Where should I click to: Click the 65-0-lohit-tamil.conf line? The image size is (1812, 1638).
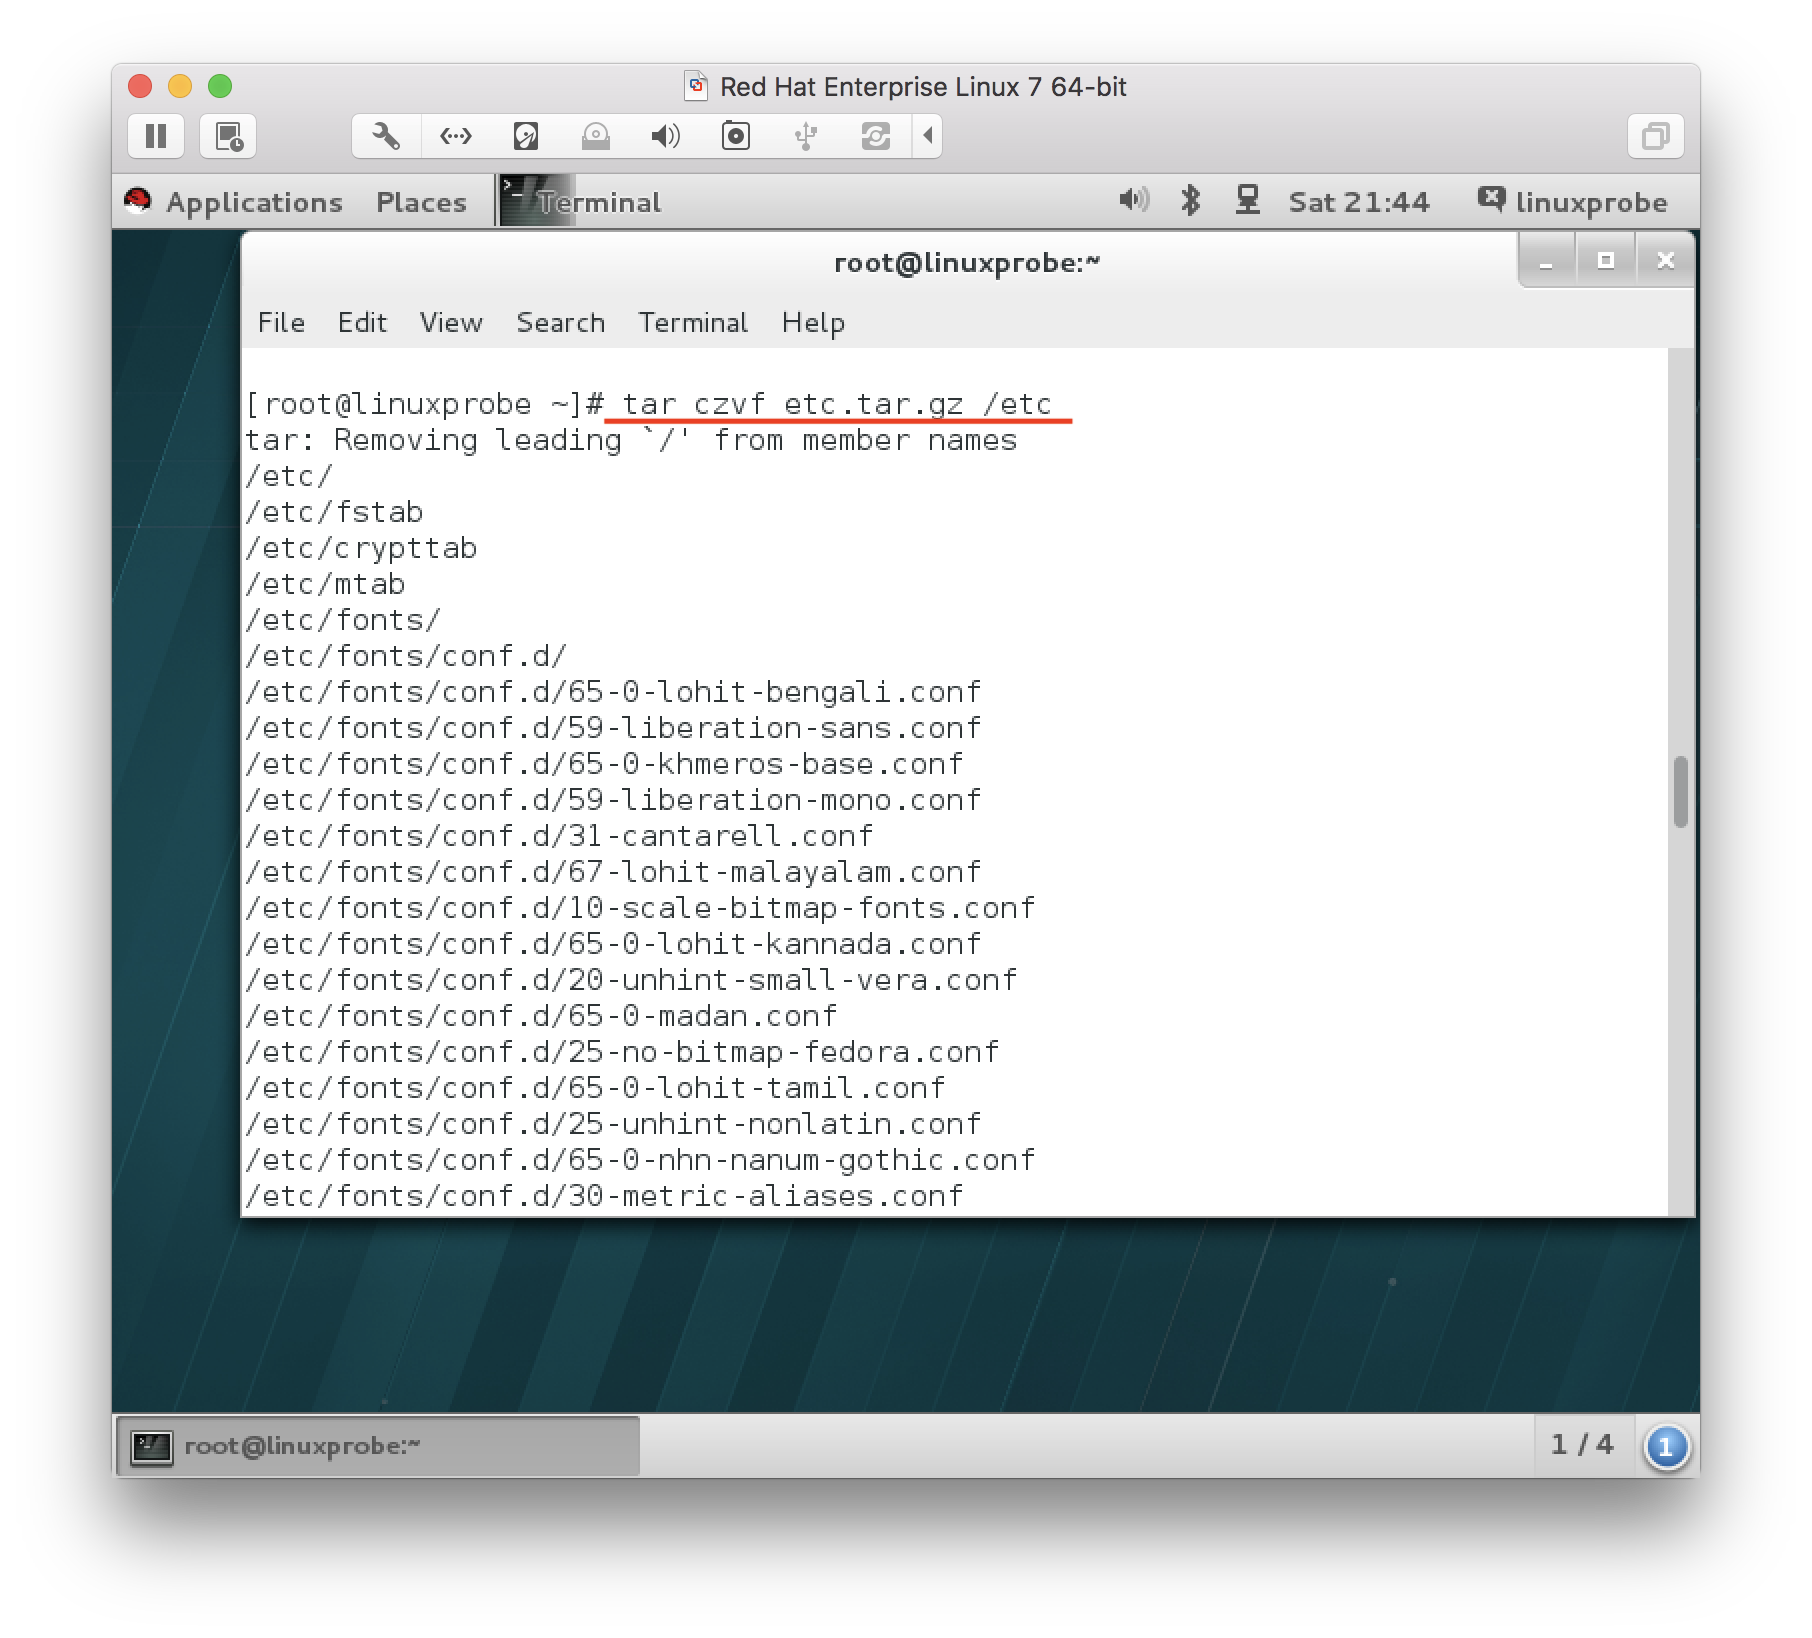[x=596, y=1088]
